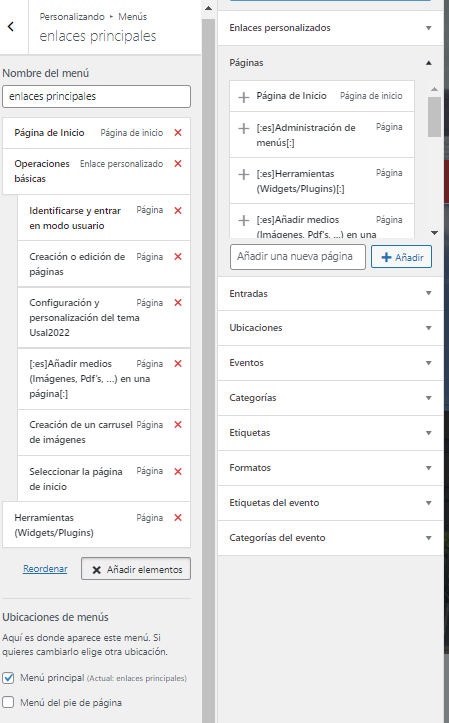Screen dimensions: 449x723
Task: Go back using the left chevron arrow
Action: (11, 27)
